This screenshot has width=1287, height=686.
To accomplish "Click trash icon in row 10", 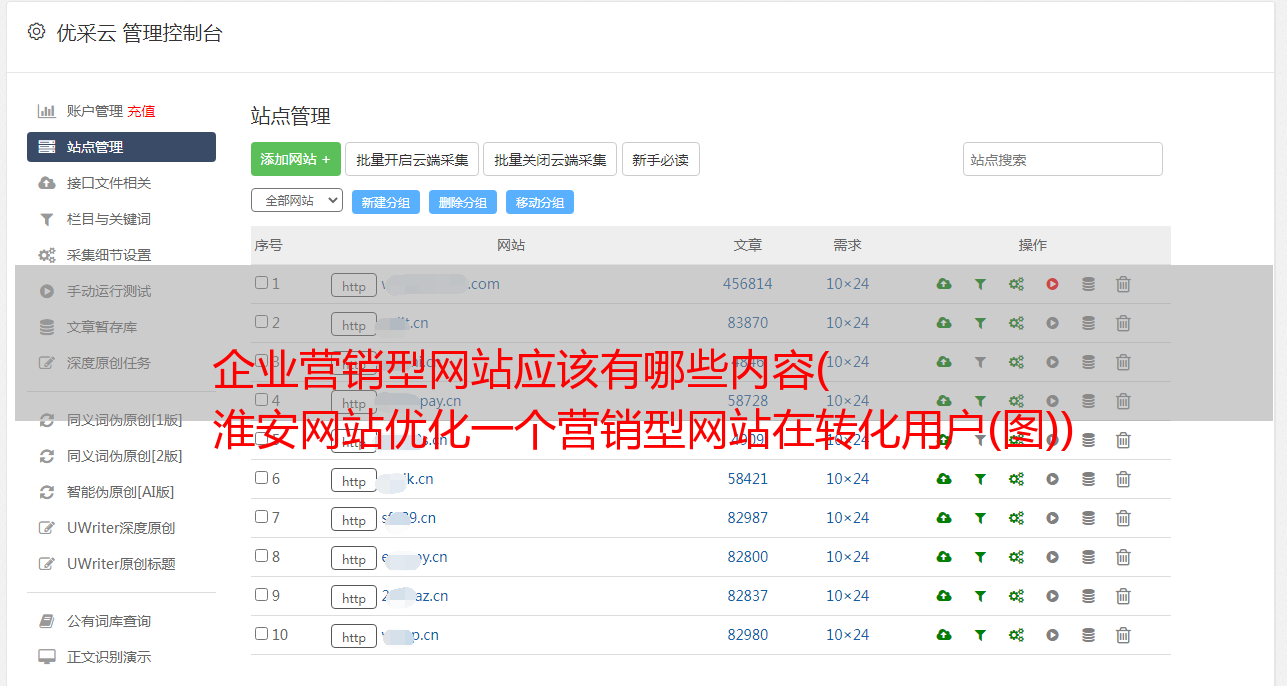I will tap(1123, 635).
